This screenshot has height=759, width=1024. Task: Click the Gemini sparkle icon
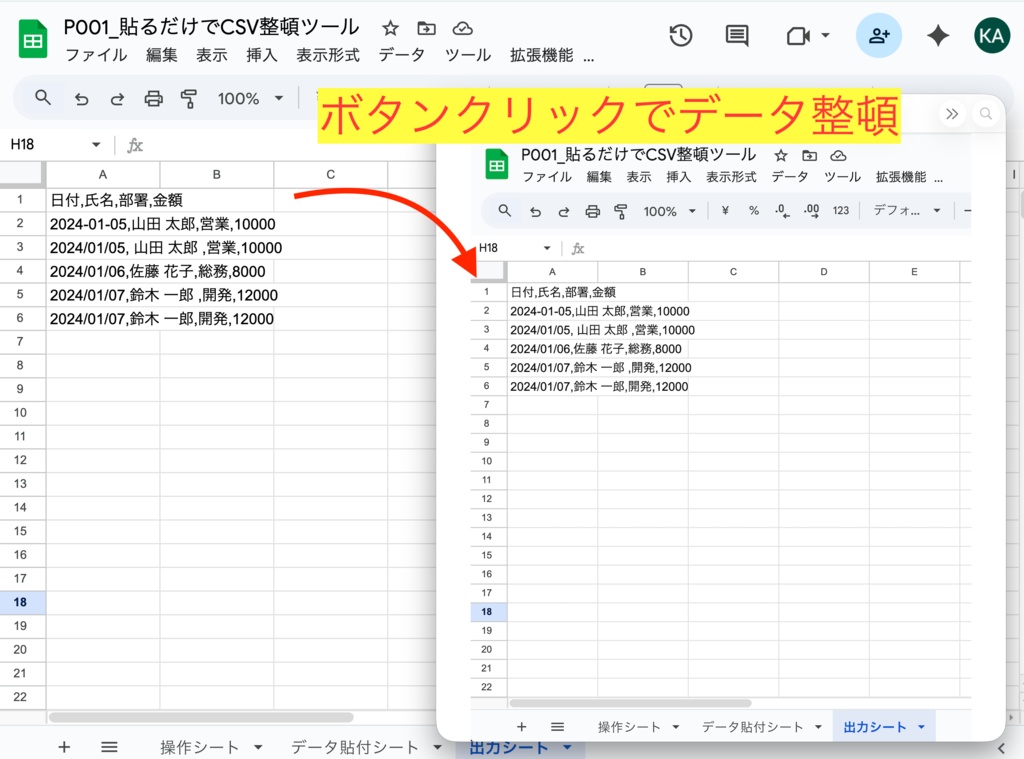point(937,35)
